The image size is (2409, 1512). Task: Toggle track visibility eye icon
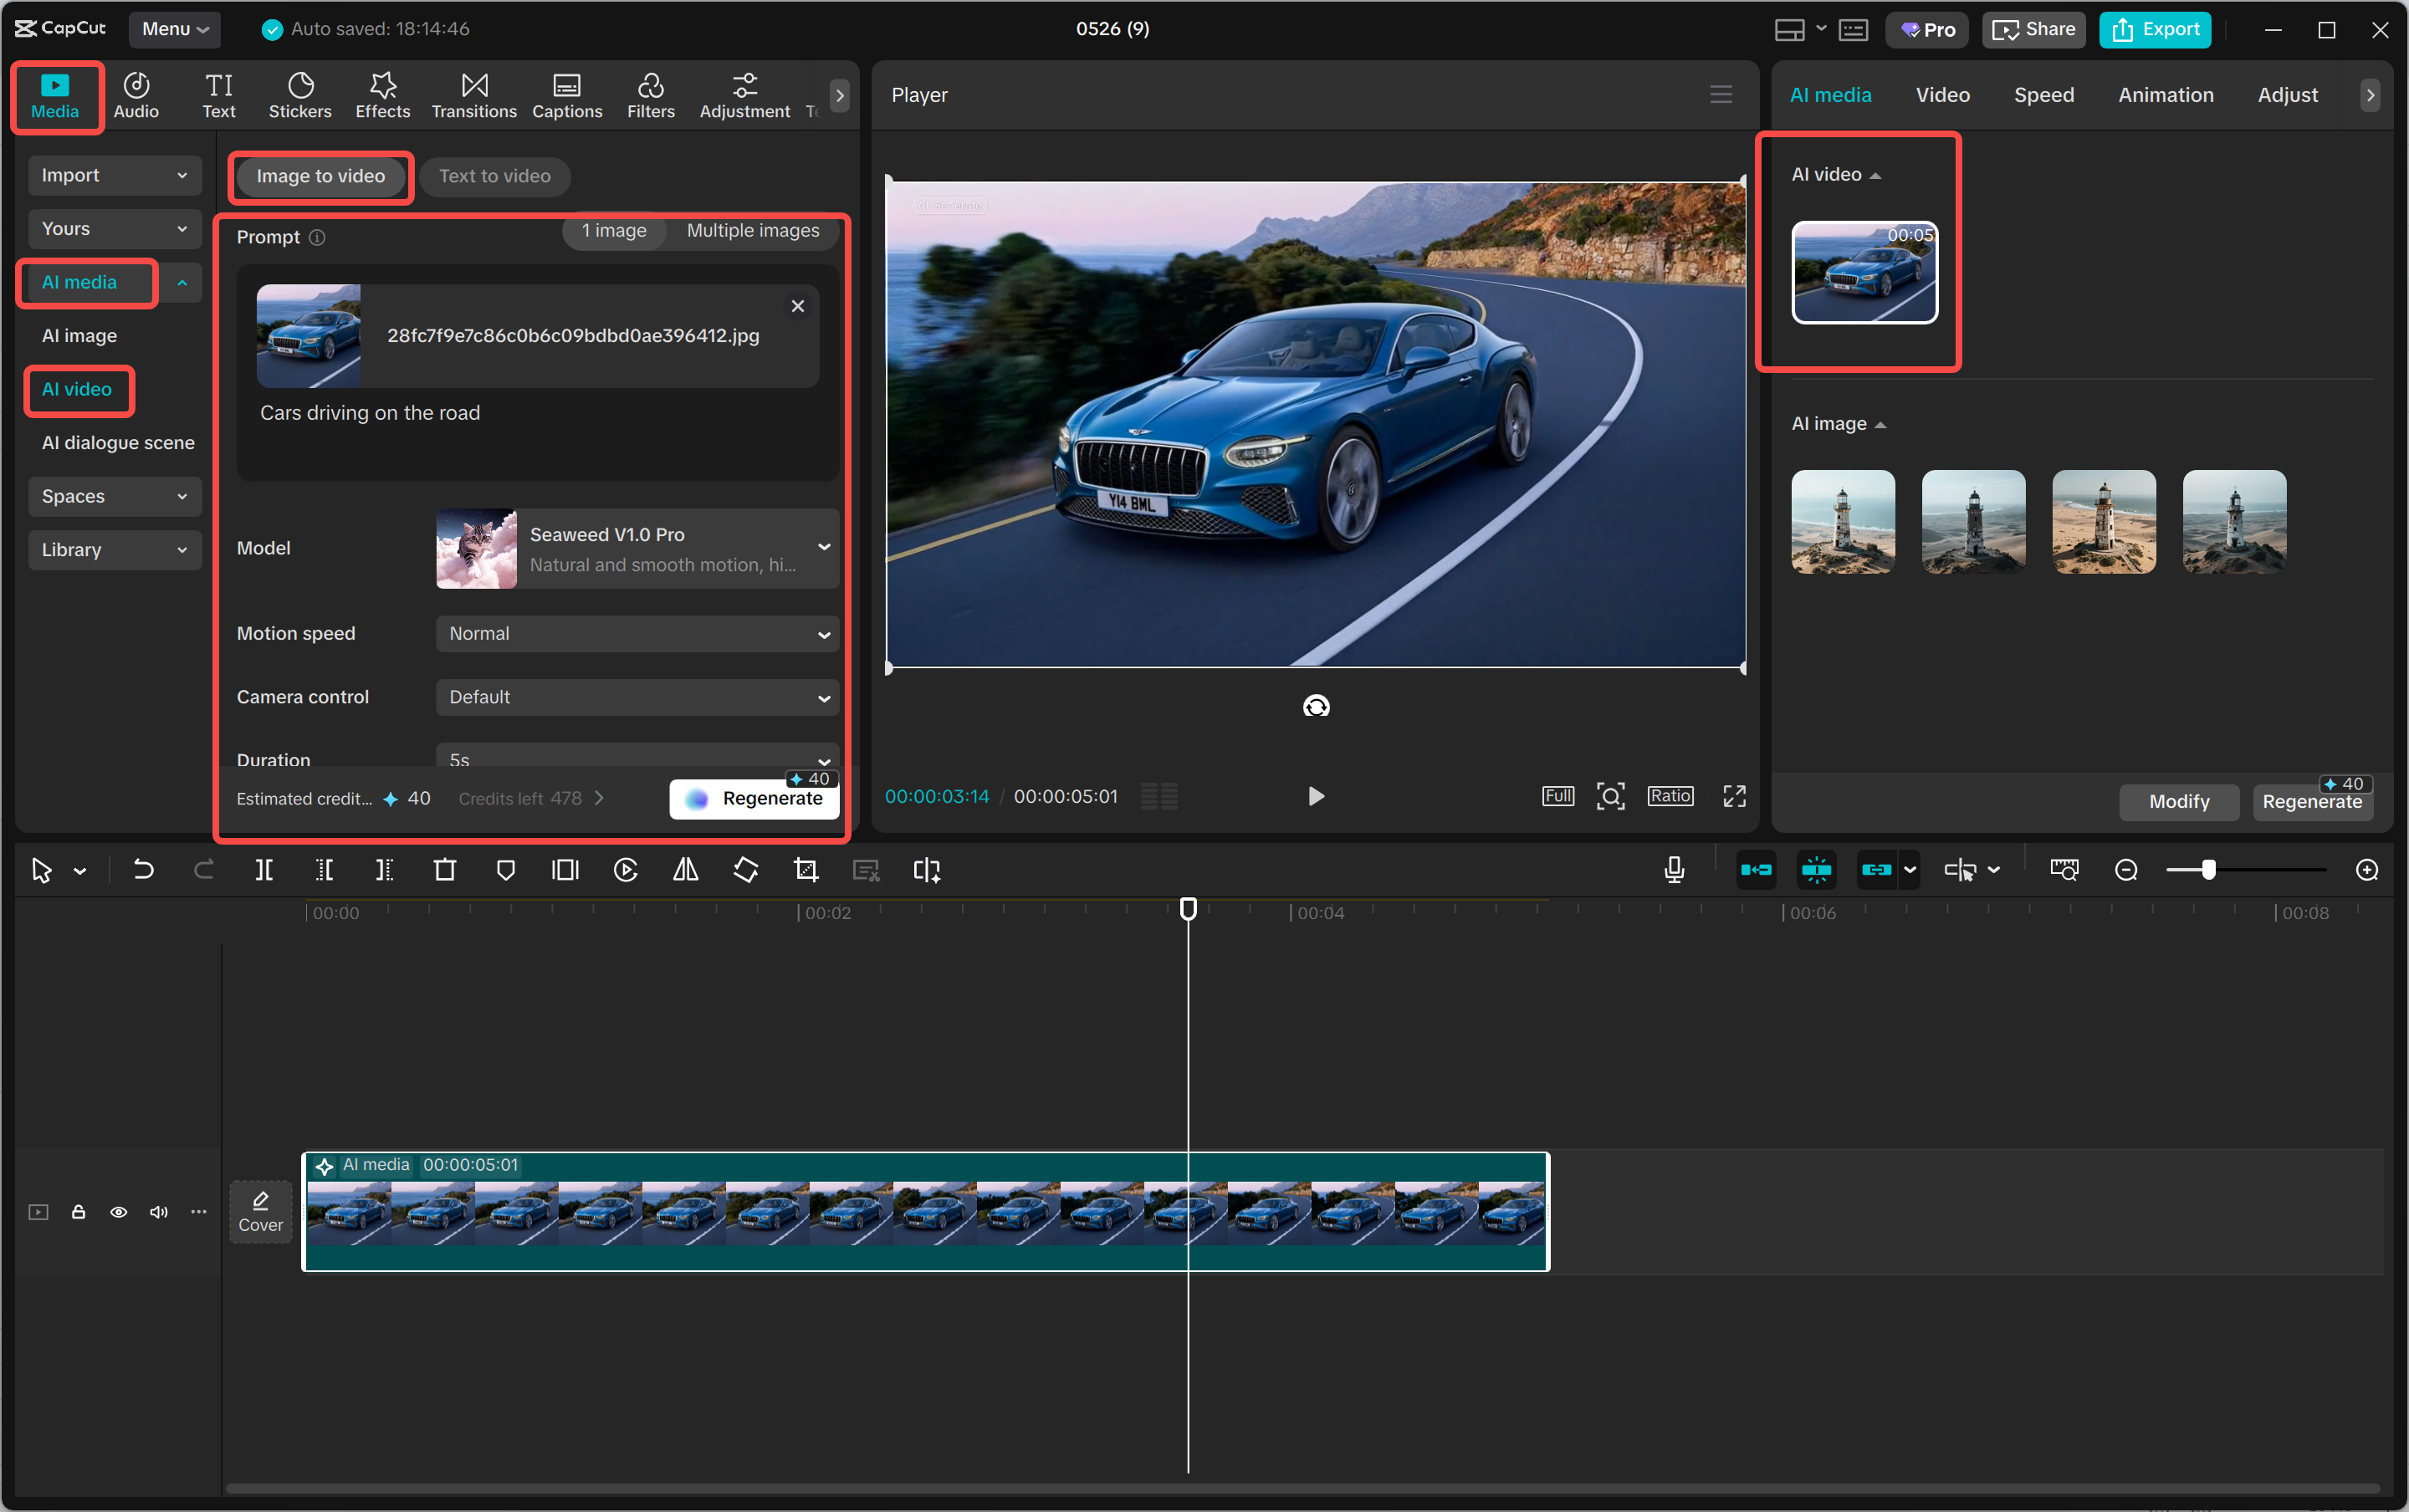pos(119,1212)
